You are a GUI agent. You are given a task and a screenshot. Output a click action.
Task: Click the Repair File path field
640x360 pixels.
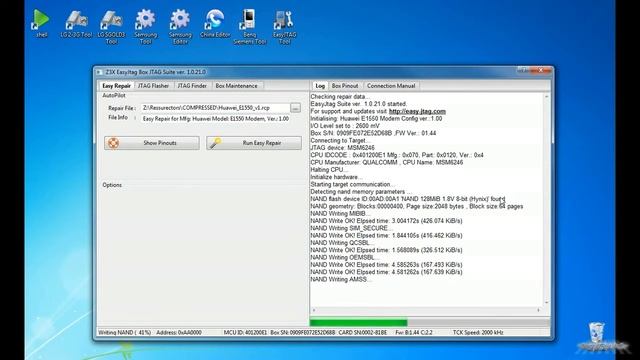(215, 108)
